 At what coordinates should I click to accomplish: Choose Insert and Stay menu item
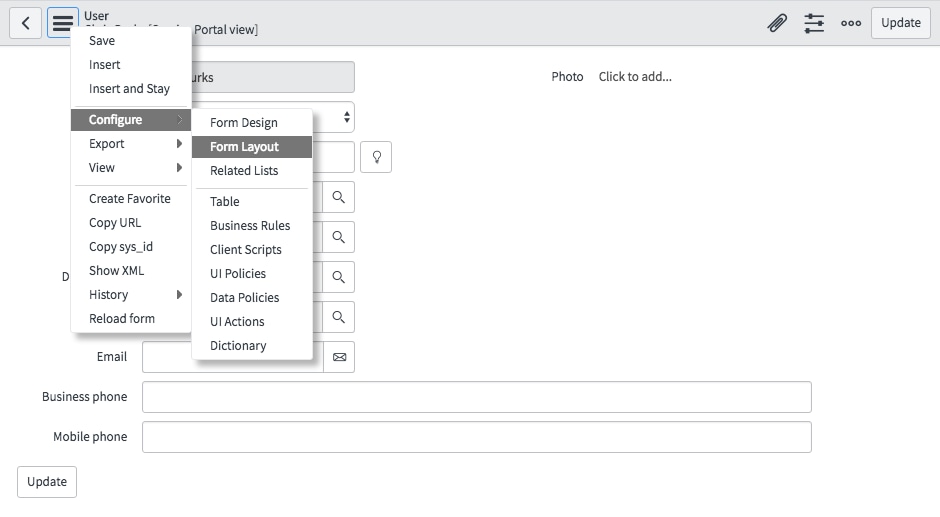(x=131, y=89)
